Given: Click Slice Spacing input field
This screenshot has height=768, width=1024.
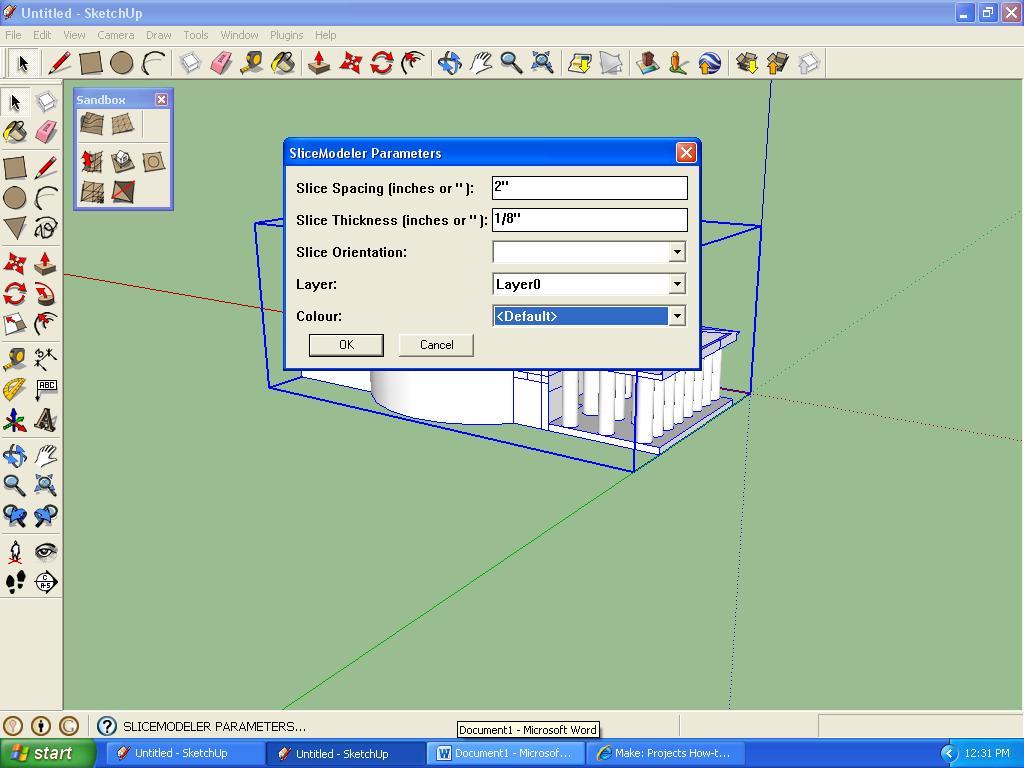Looking at the screenshot, I should tap(590, 187).
